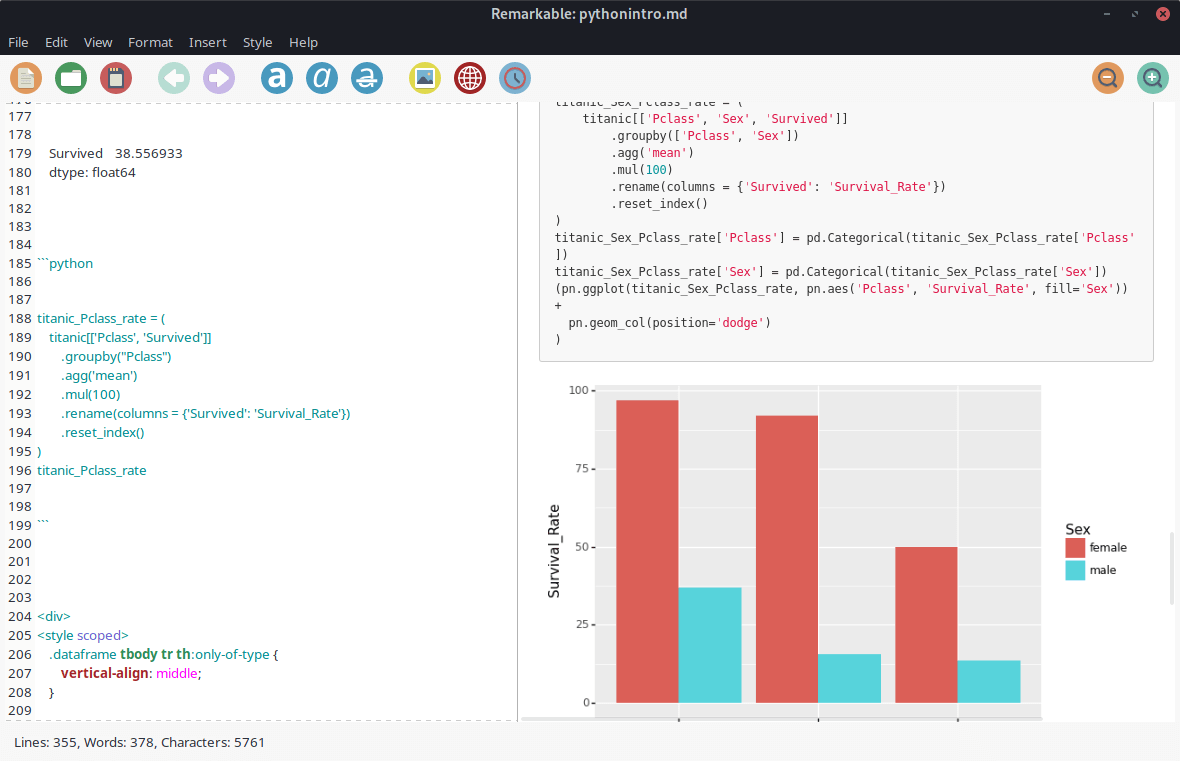Viewport: 1180px width, 761px height.
Task: Click line number 204 in the editor gutter
Action: [x=20, y=616]
